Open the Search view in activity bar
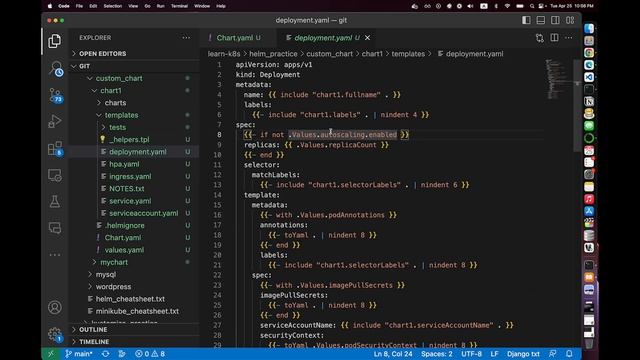The image size is (640, 360). pyautogui.click(x=56, y=68)
